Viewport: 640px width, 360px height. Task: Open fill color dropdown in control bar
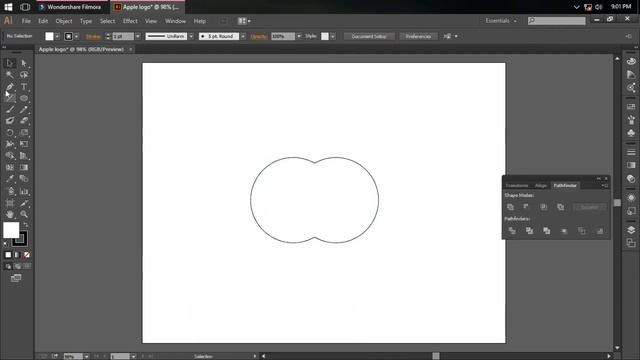point(57,36)
